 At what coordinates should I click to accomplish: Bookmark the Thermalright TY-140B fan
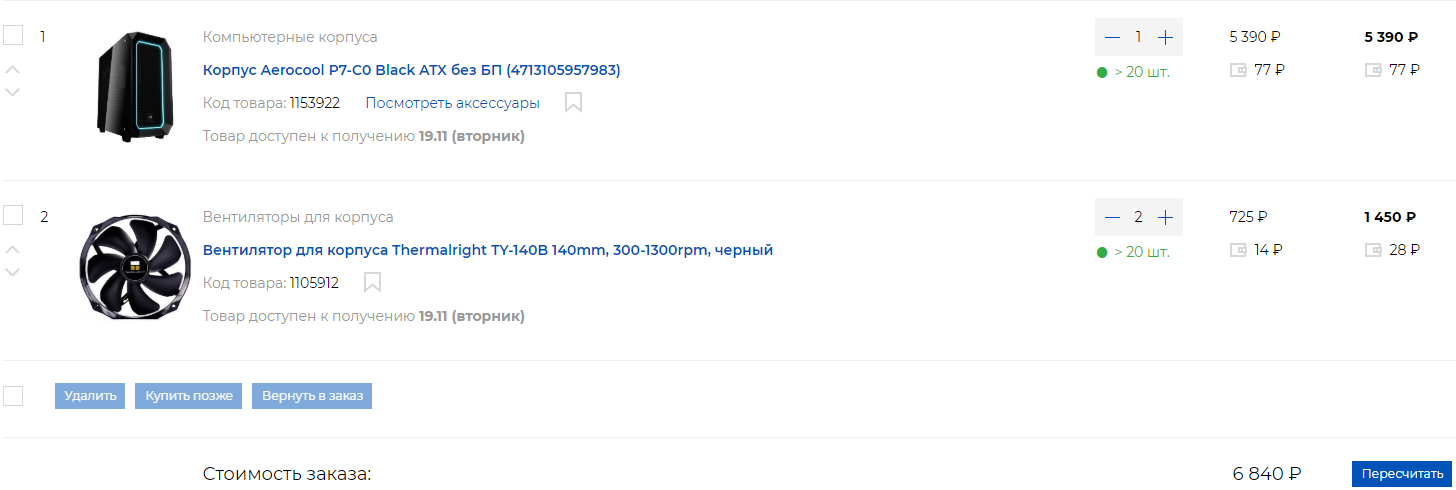pos(372,283)
